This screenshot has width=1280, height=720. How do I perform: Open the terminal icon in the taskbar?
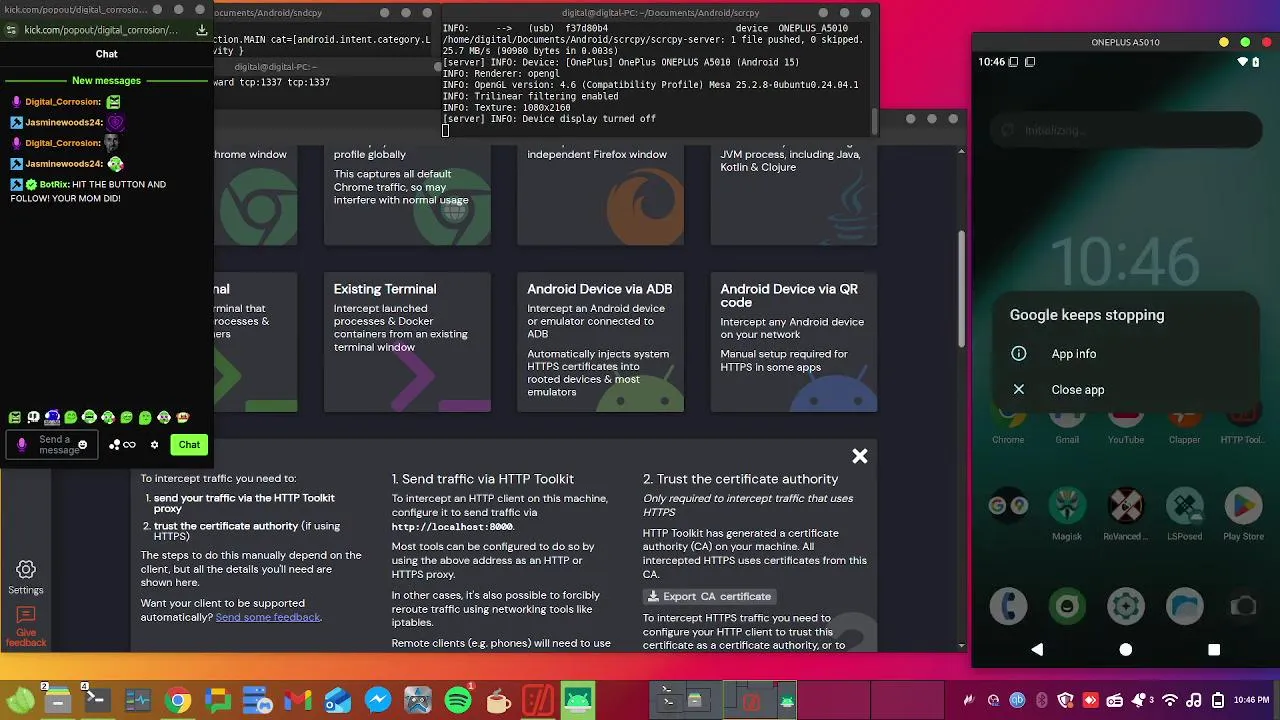click(x=98, y=701)
